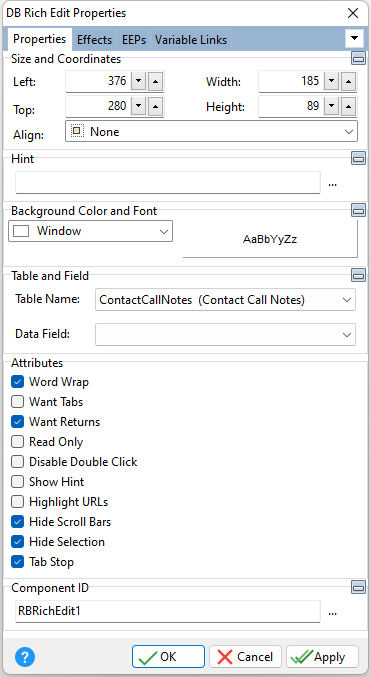Enable the Highlight URLs checkbox
Viewport: 371px width, 677px height.
coord(17,502)
